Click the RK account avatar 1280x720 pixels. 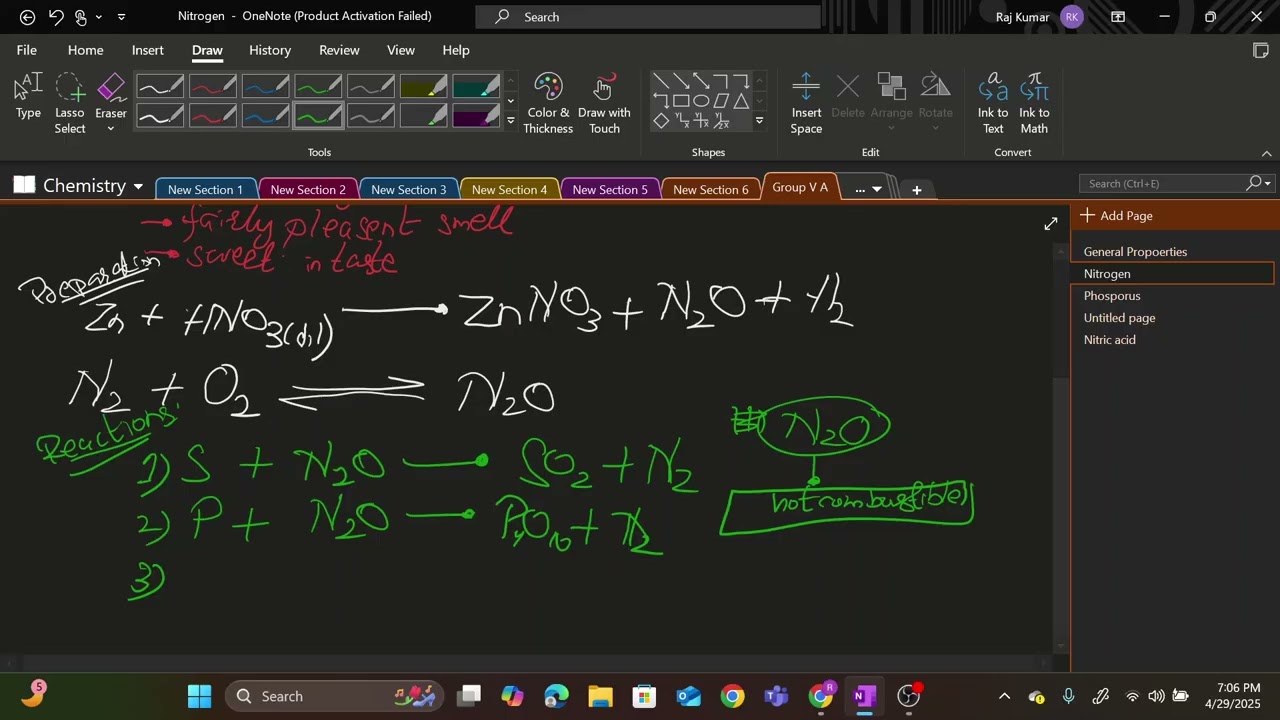coord(1072,17)
